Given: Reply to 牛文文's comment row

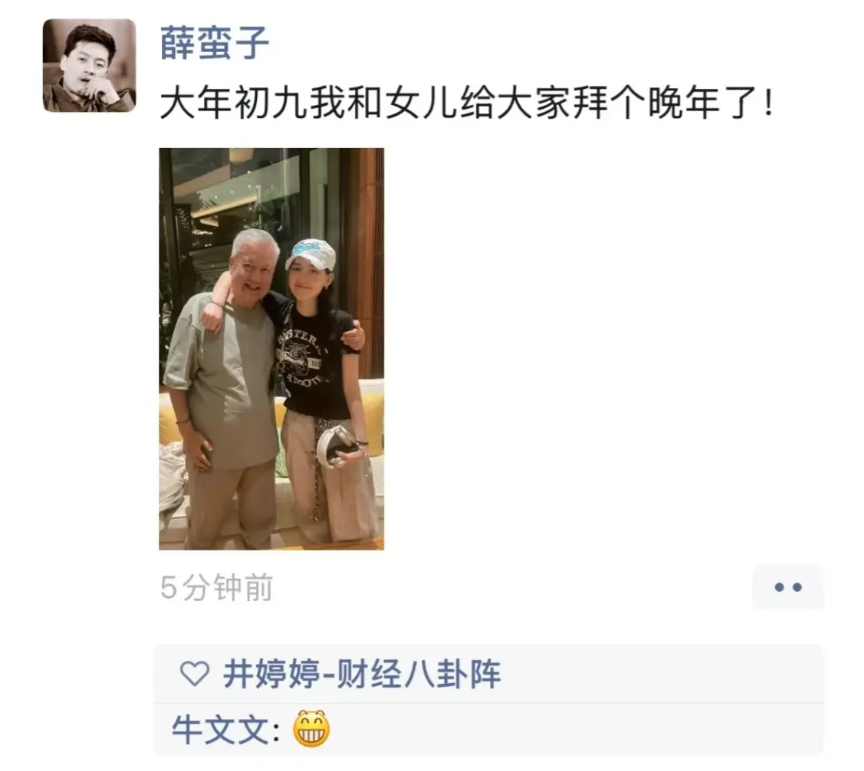Looking at the screenshot, I should tap(489, 729).
